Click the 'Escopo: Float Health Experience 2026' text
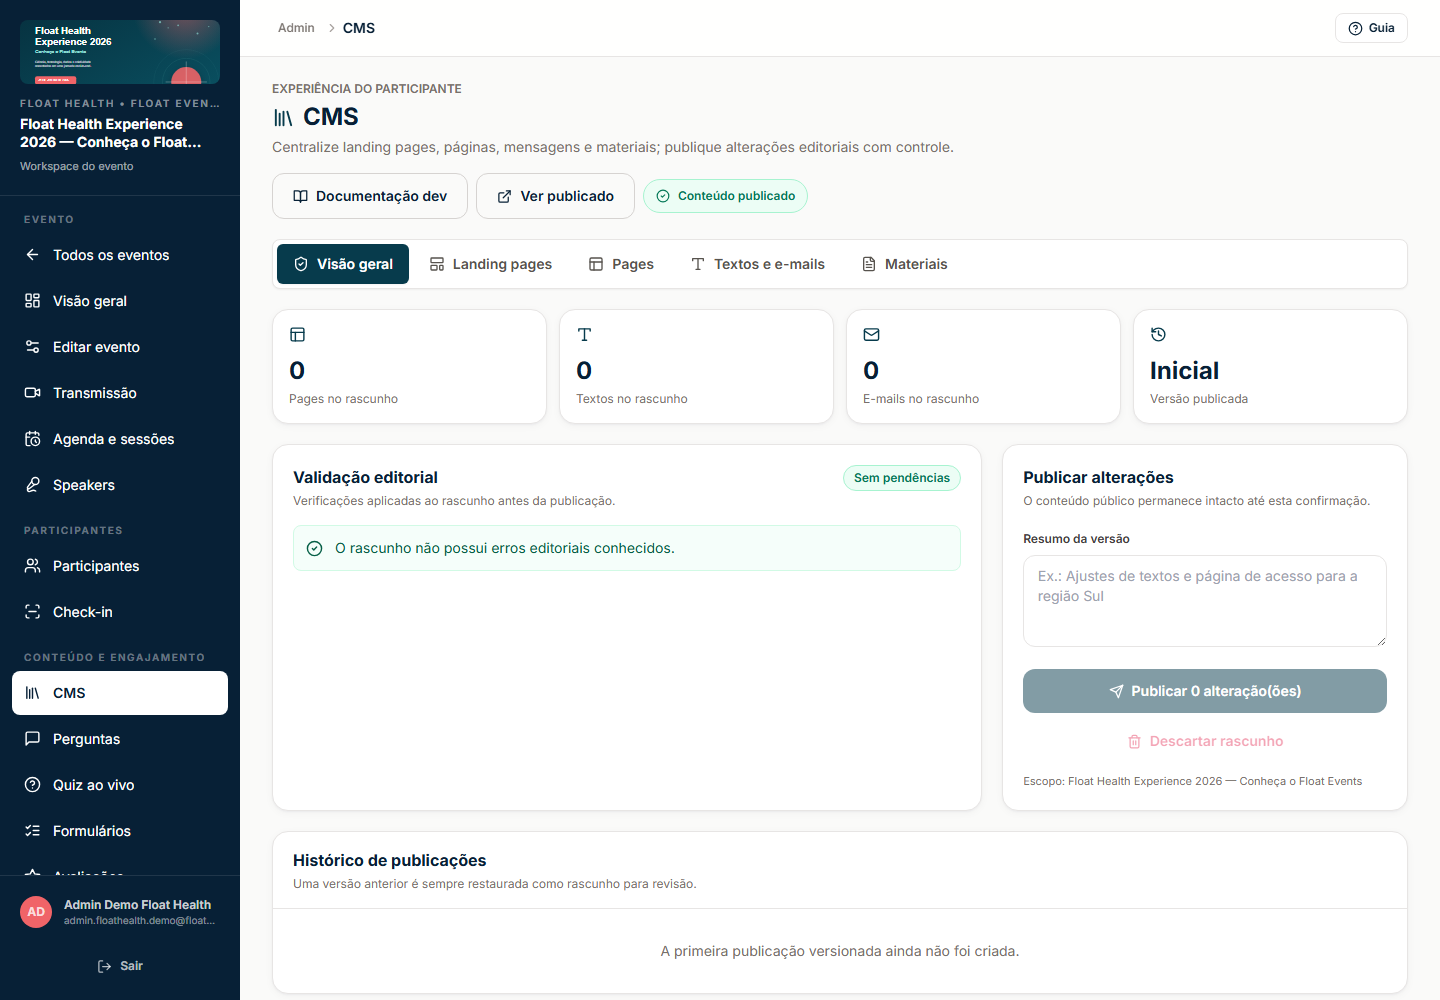Screen dimensions: 1440x1000 [1192, 781]
